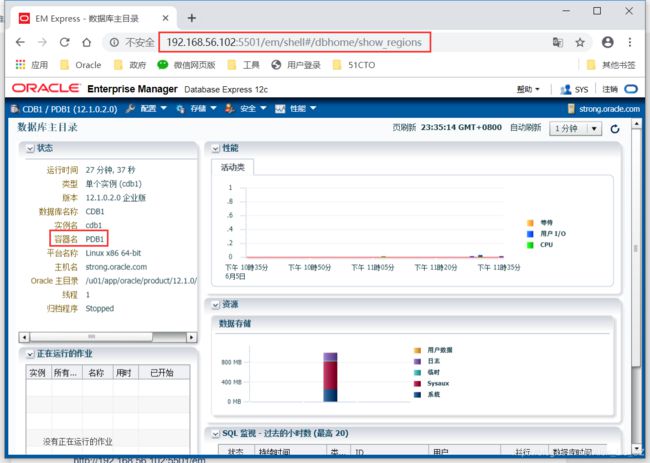Click the address bar URL
The height and width of the screenshot is (463, 650).
point(294,42)
